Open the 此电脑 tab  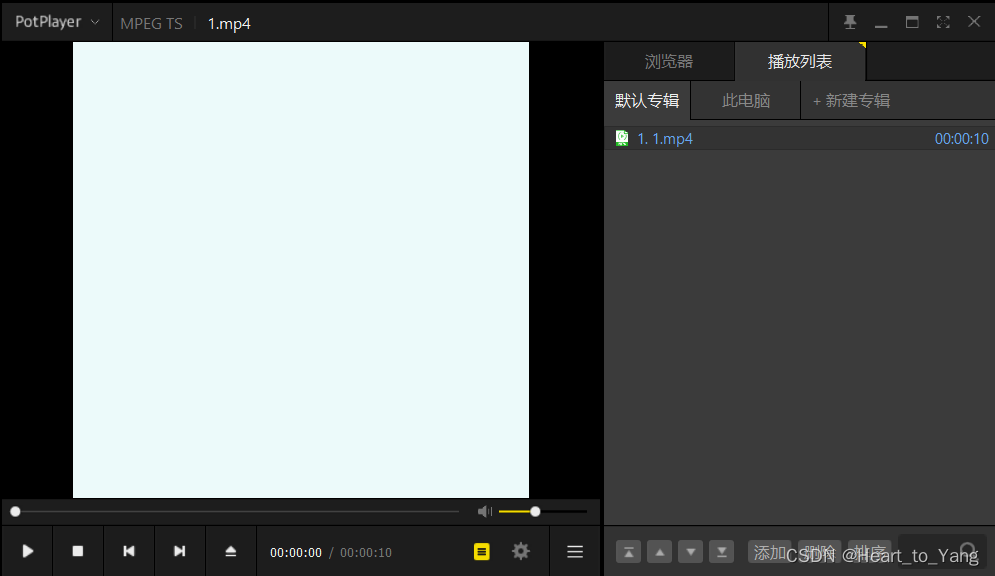pyautogui.click(x=746, y=100)
